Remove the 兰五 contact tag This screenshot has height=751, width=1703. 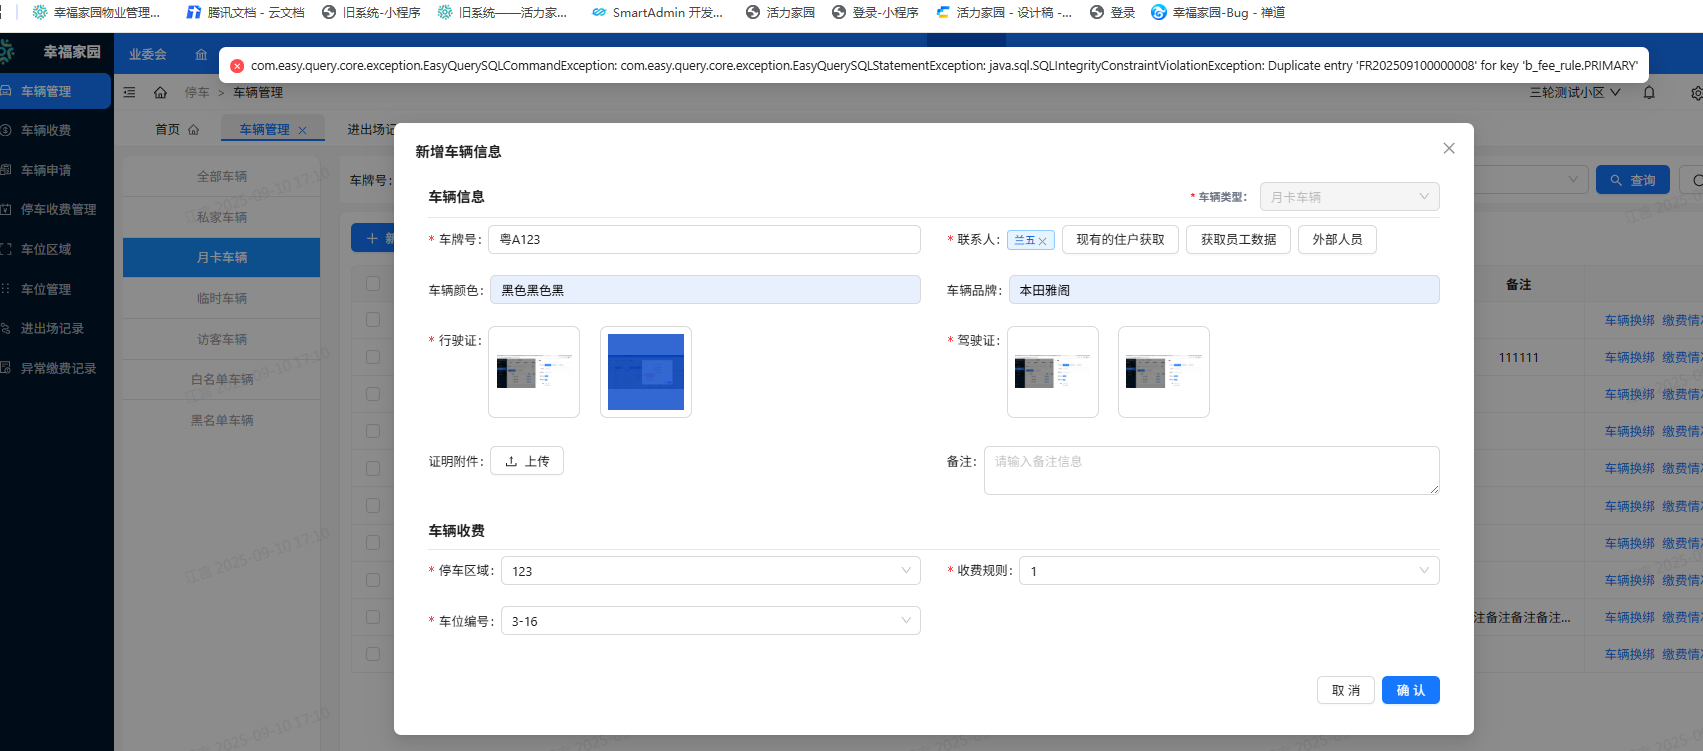coord(1042,241)
